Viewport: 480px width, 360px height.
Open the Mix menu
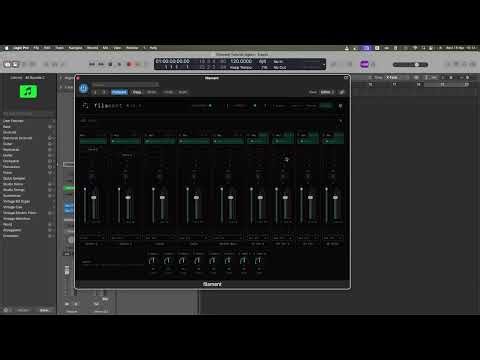[x=105, y=48]
